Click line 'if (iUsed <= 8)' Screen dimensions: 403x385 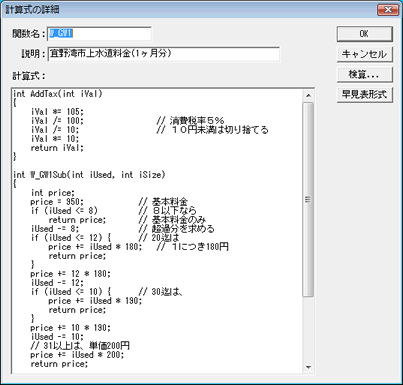[64, 211]
